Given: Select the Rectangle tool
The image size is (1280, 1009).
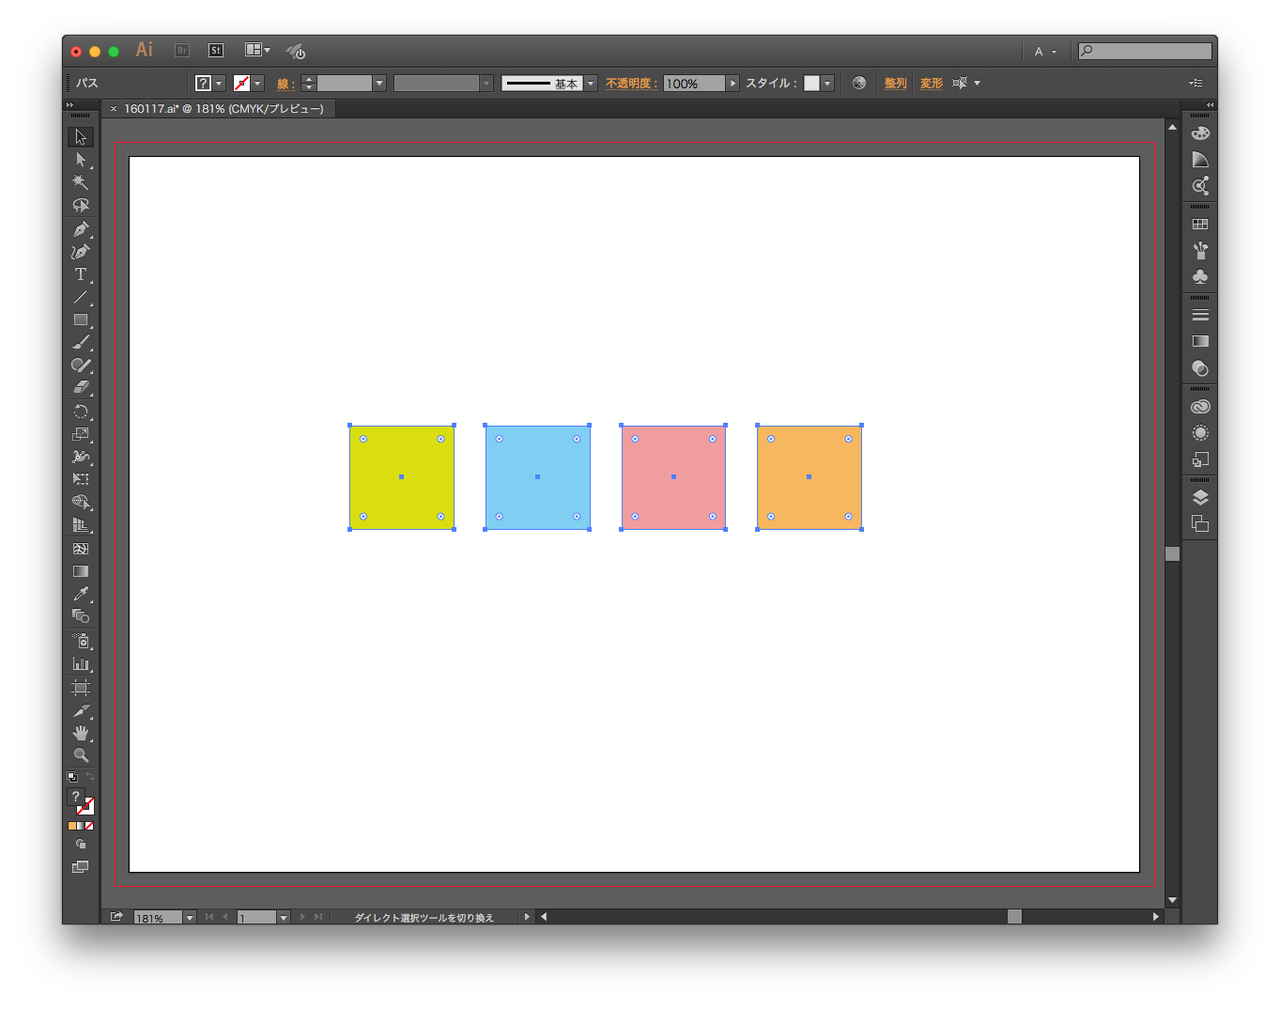Looking at the screenshot, I should (81, 320).
